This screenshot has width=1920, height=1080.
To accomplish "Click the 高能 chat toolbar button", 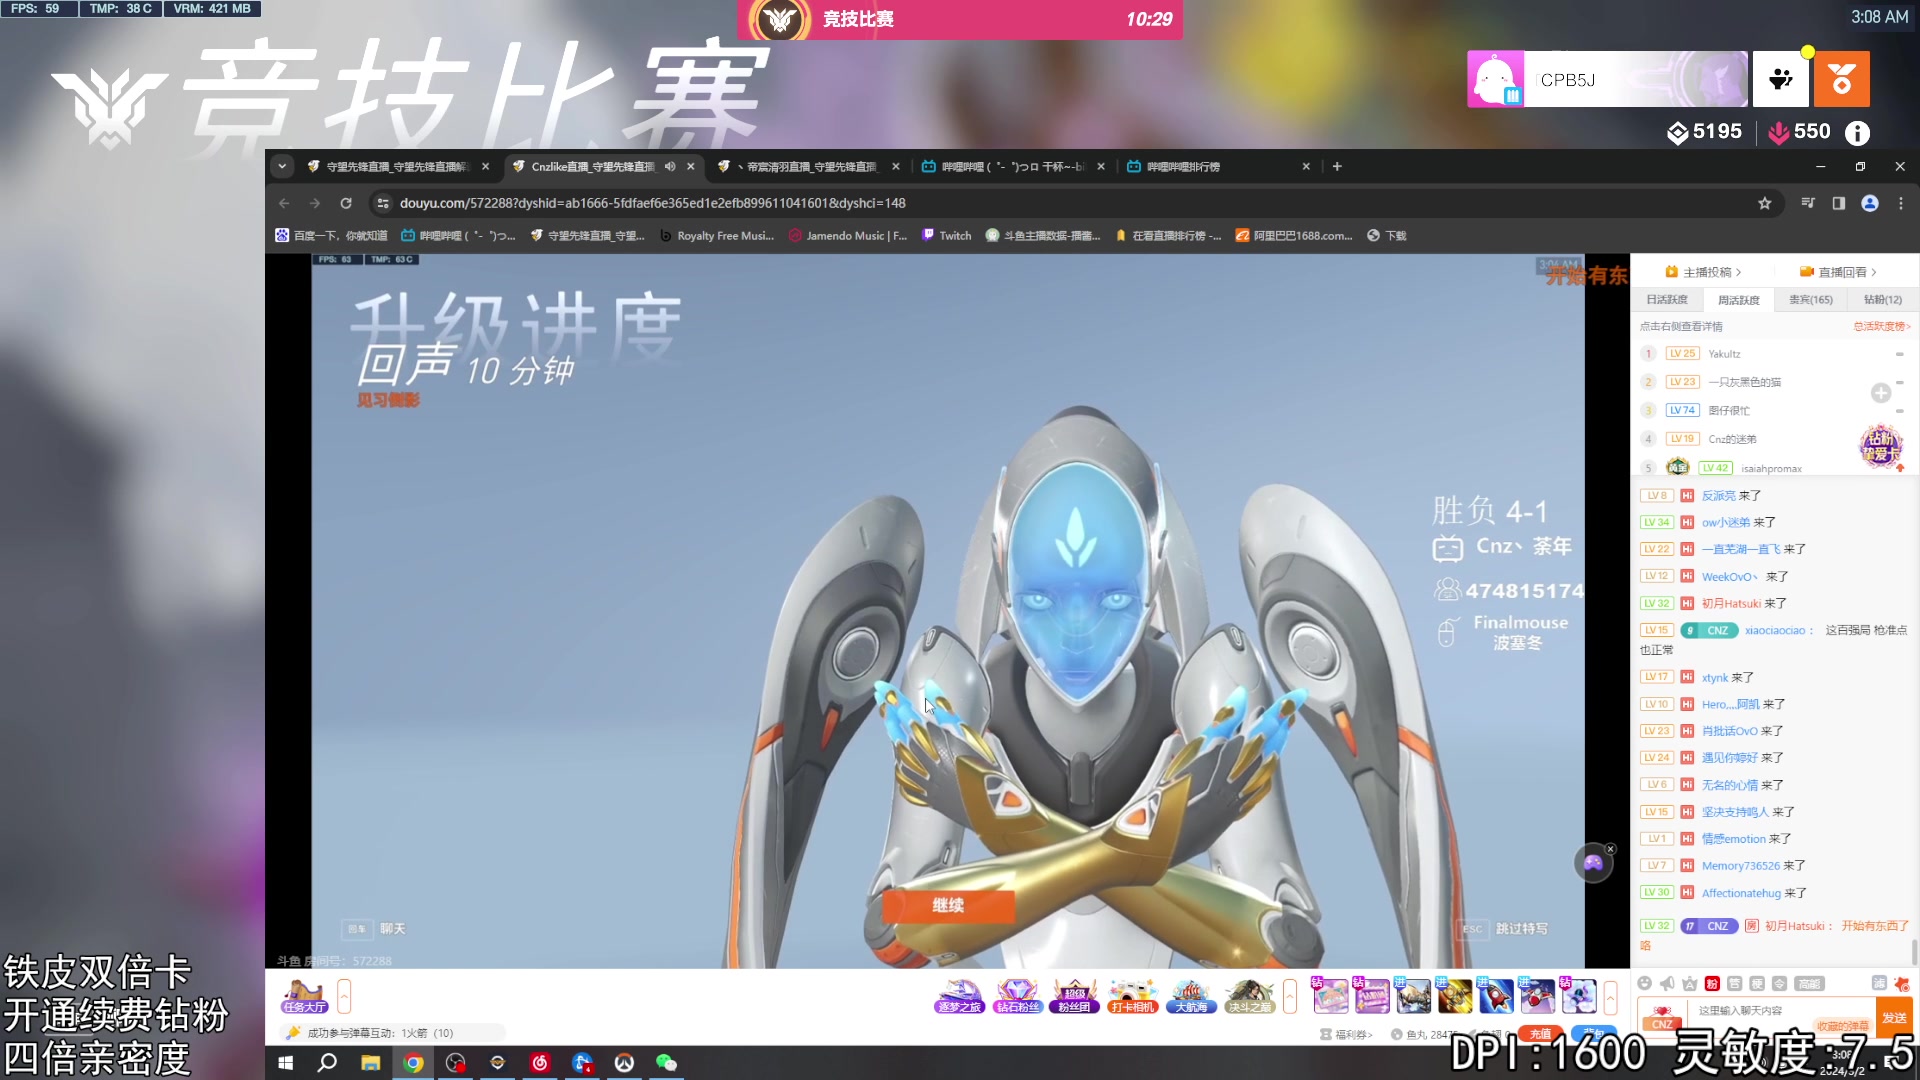I will pos(1809,983).
